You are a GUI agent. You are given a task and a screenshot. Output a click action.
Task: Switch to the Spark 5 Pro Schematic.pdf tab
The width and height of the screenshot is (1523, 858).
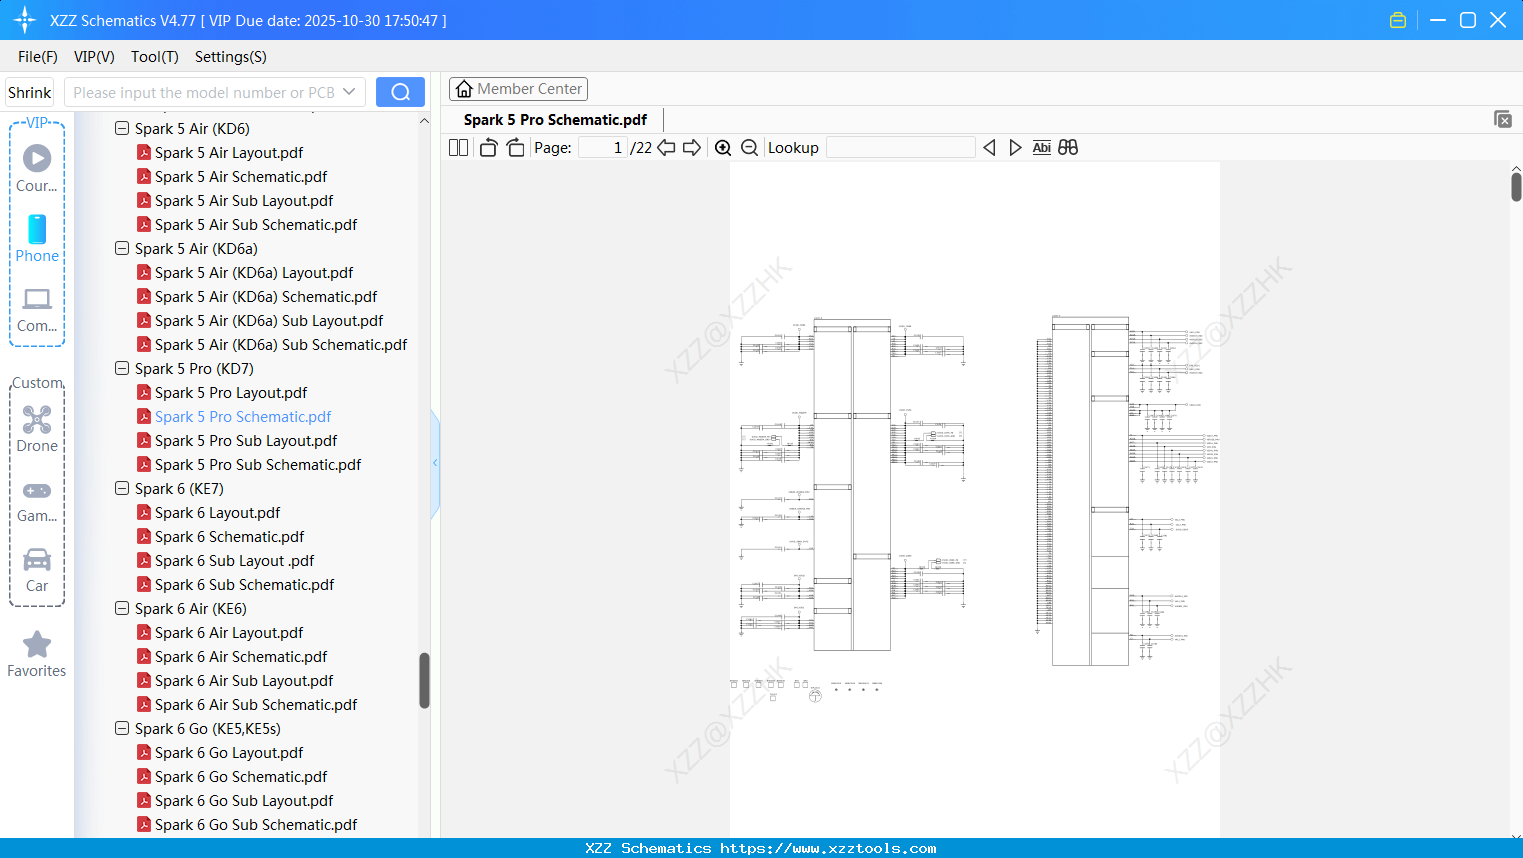pyautogui.click(x=553, y=119)
